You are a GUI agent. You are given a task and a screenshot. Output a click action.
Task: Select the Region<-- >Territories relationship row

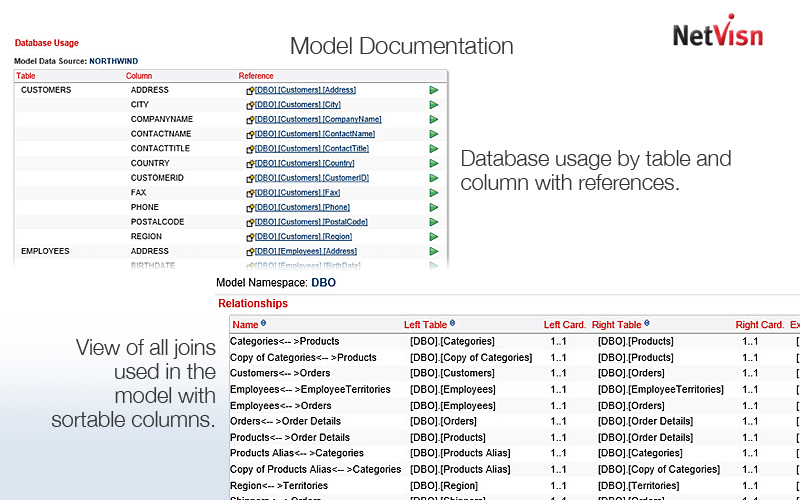(514, 486)
